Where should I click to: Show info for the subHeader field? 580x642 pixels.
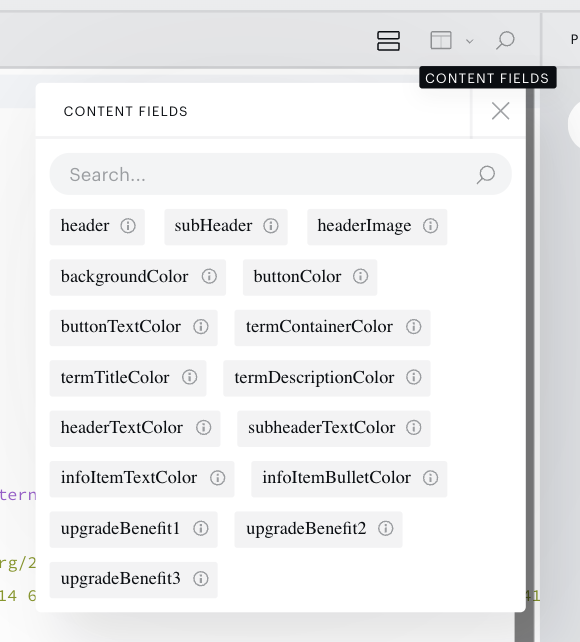pyautogui.click(x=271, y=226)
